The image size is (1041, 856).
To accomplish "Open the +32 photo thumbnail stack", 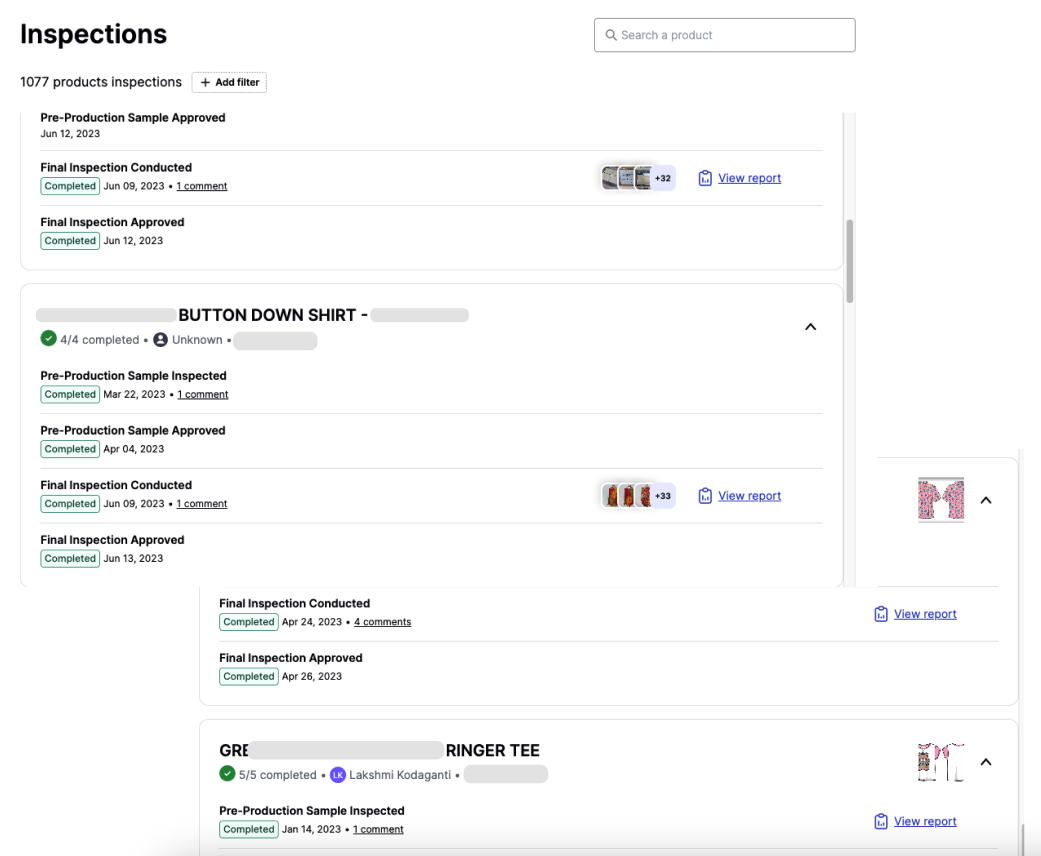I will point(638,178).
